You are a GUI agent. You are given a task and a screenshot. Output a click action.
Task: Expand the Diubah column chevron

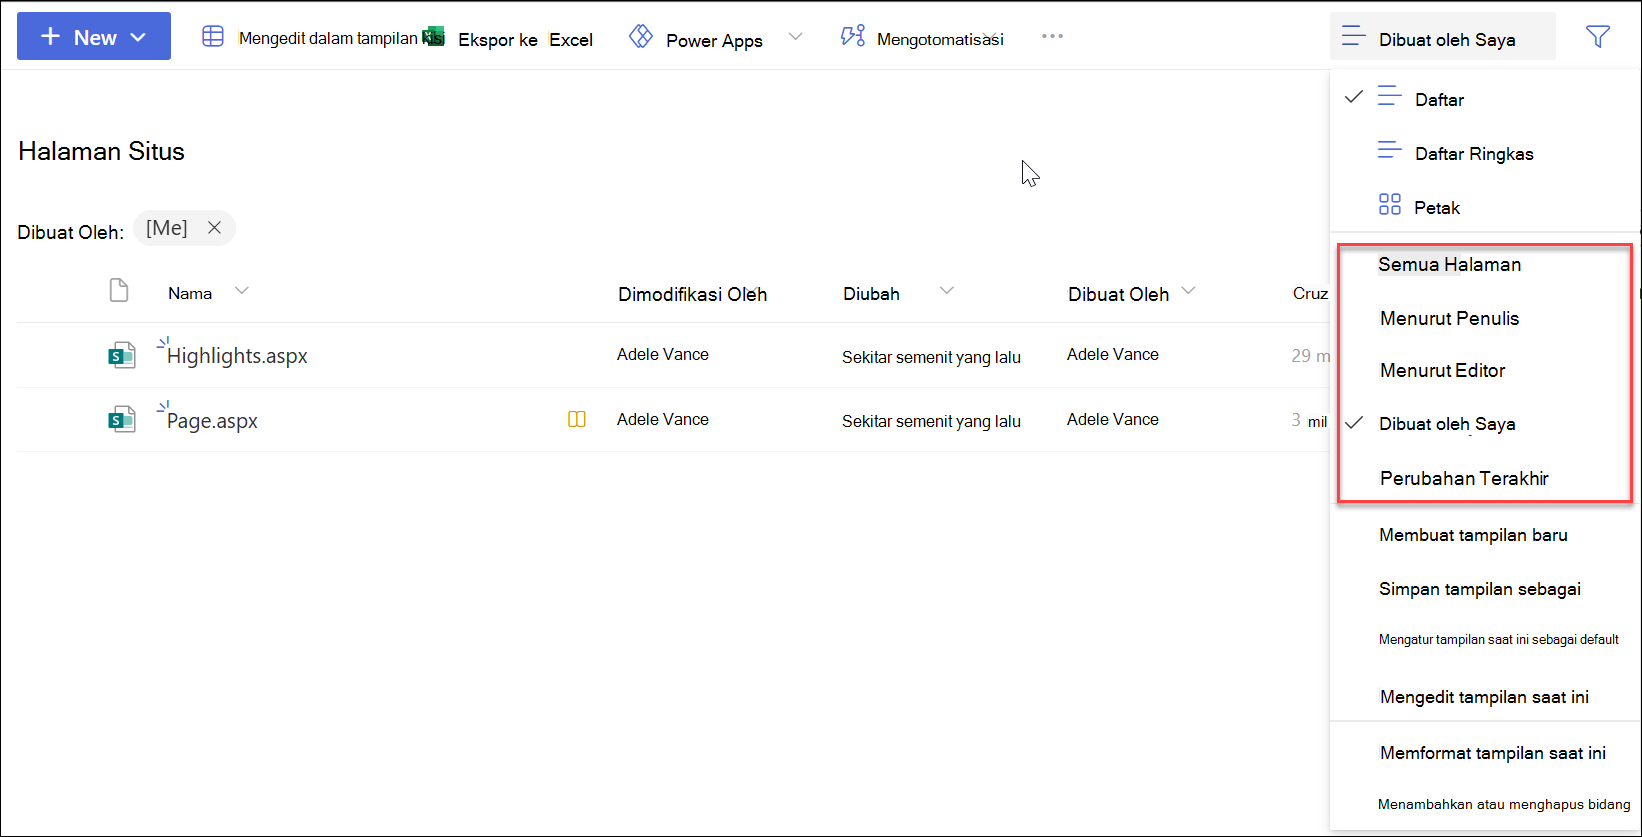click(946, 291)
